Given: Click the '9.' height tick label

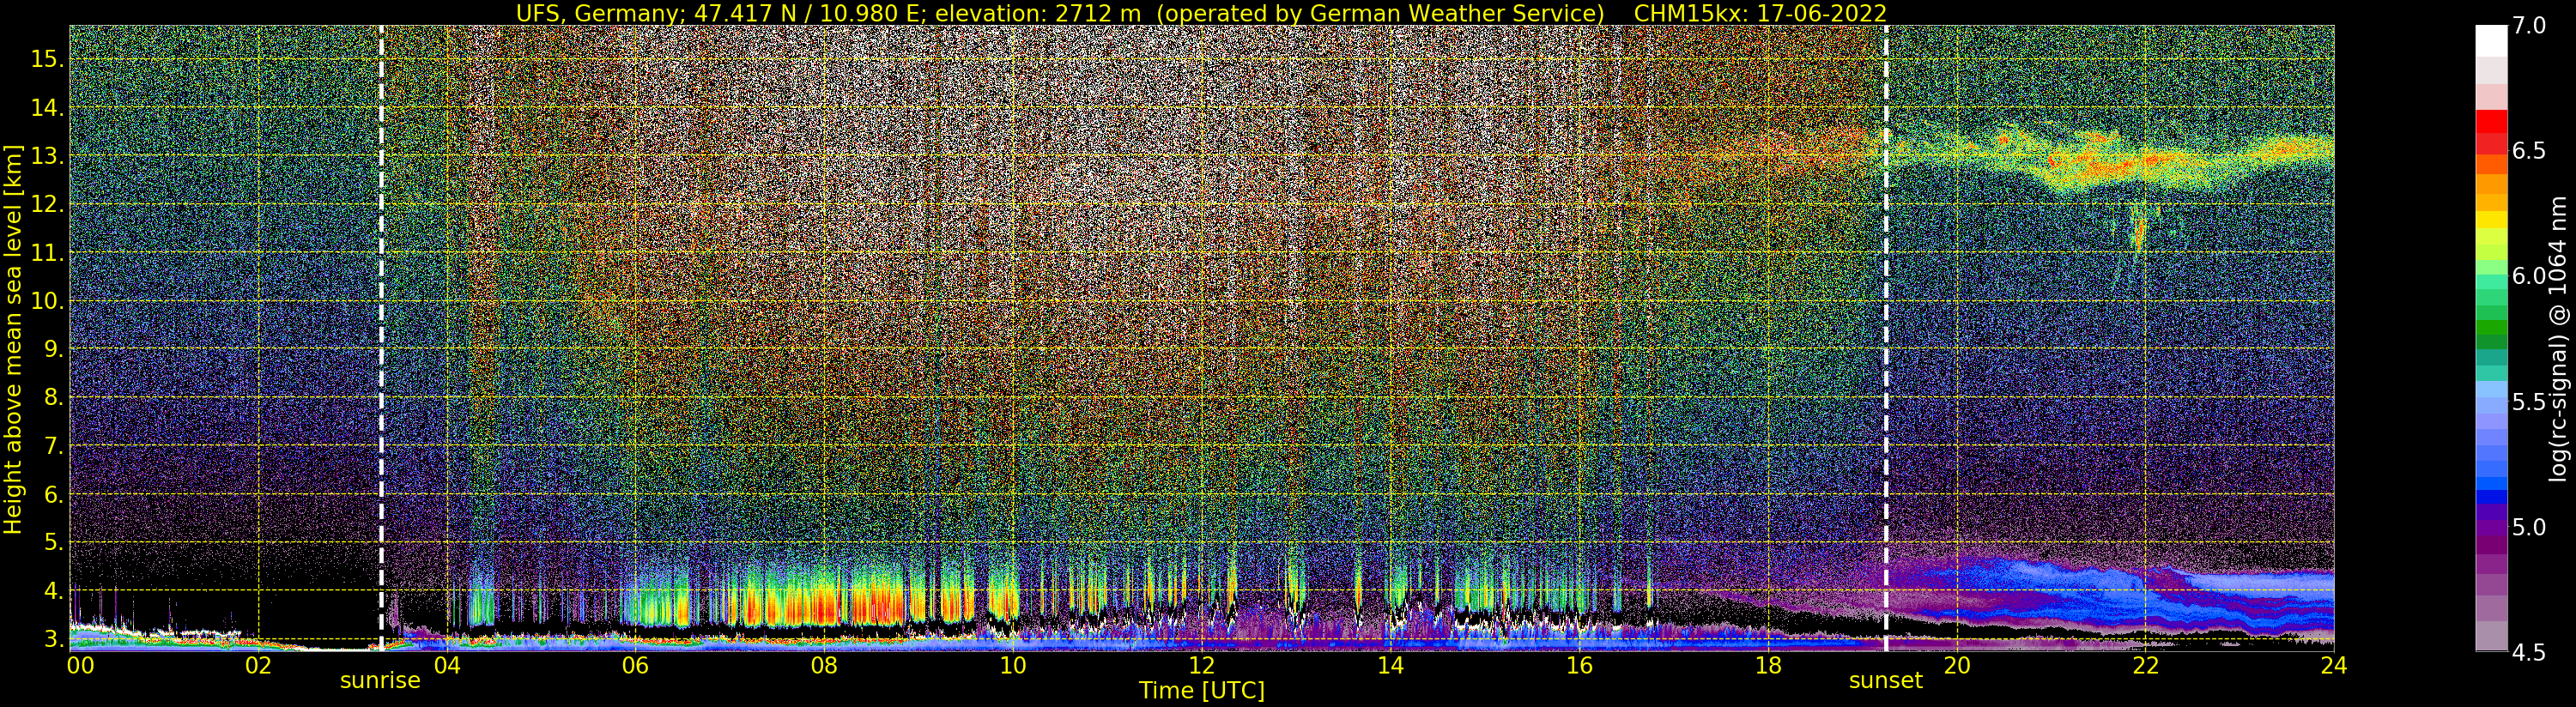Looking at the screenshot, I should coord(53,349).
